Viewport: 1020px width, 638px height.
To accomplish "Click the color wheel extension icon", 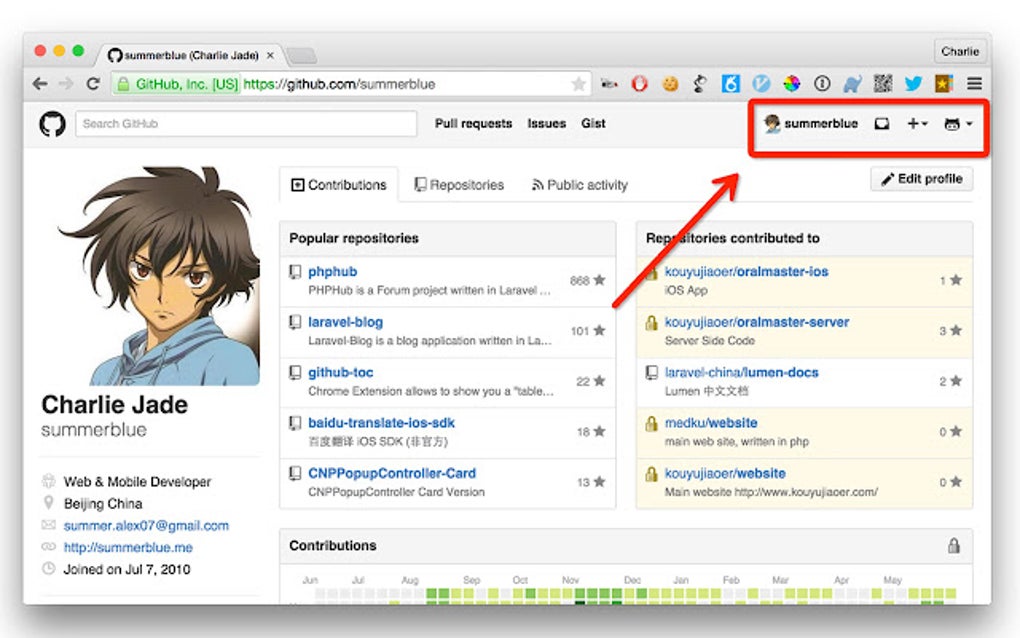I will (791, 83).
